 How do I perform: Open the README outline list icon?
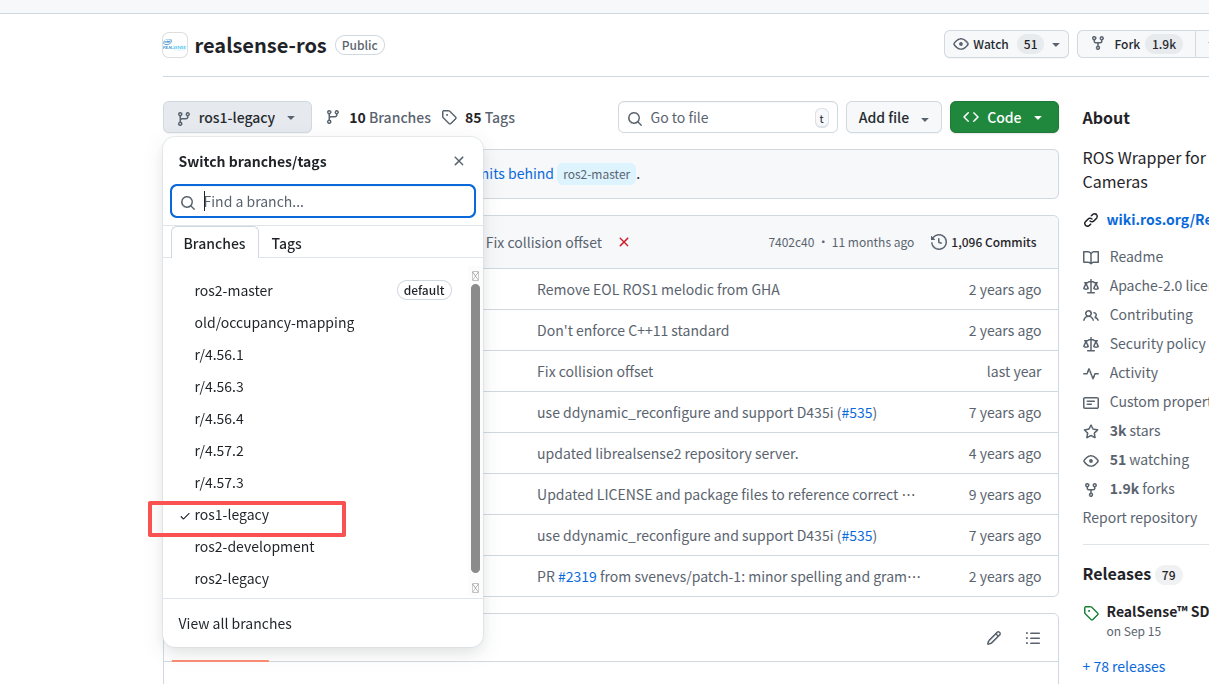coord(1033,638)
